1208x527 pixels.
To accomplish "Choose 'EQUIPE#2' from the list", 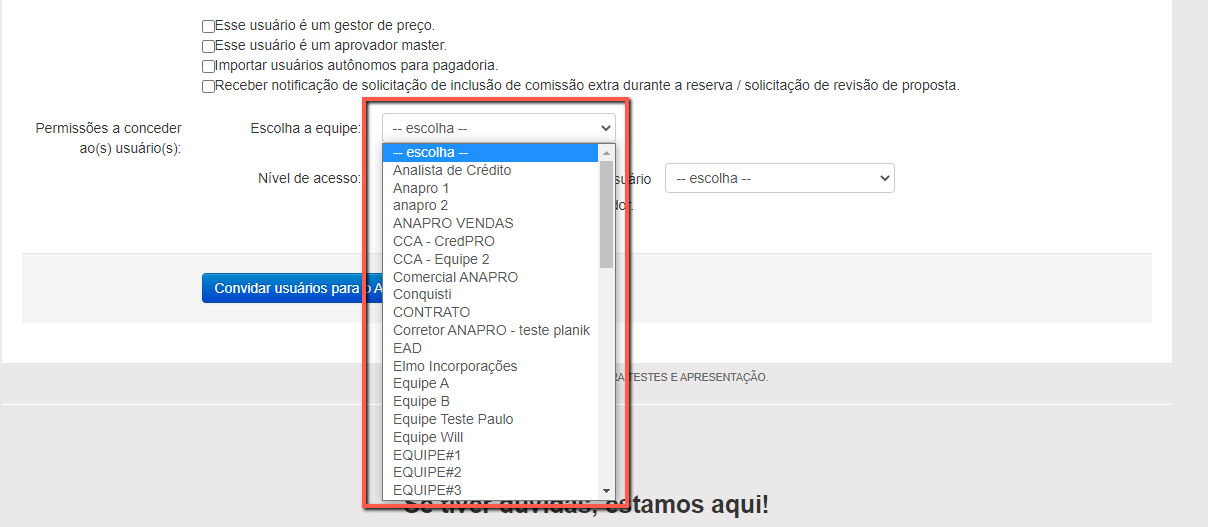I will click(x=427, y=472).
